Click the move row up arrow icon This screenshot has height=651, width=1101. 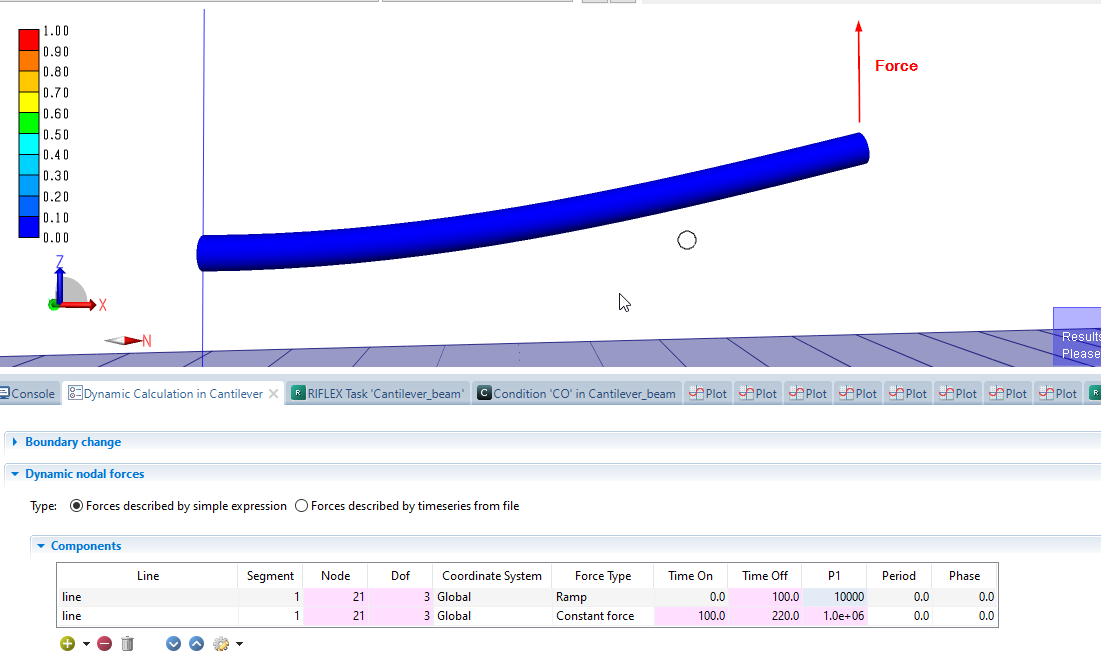click(196, 644)
